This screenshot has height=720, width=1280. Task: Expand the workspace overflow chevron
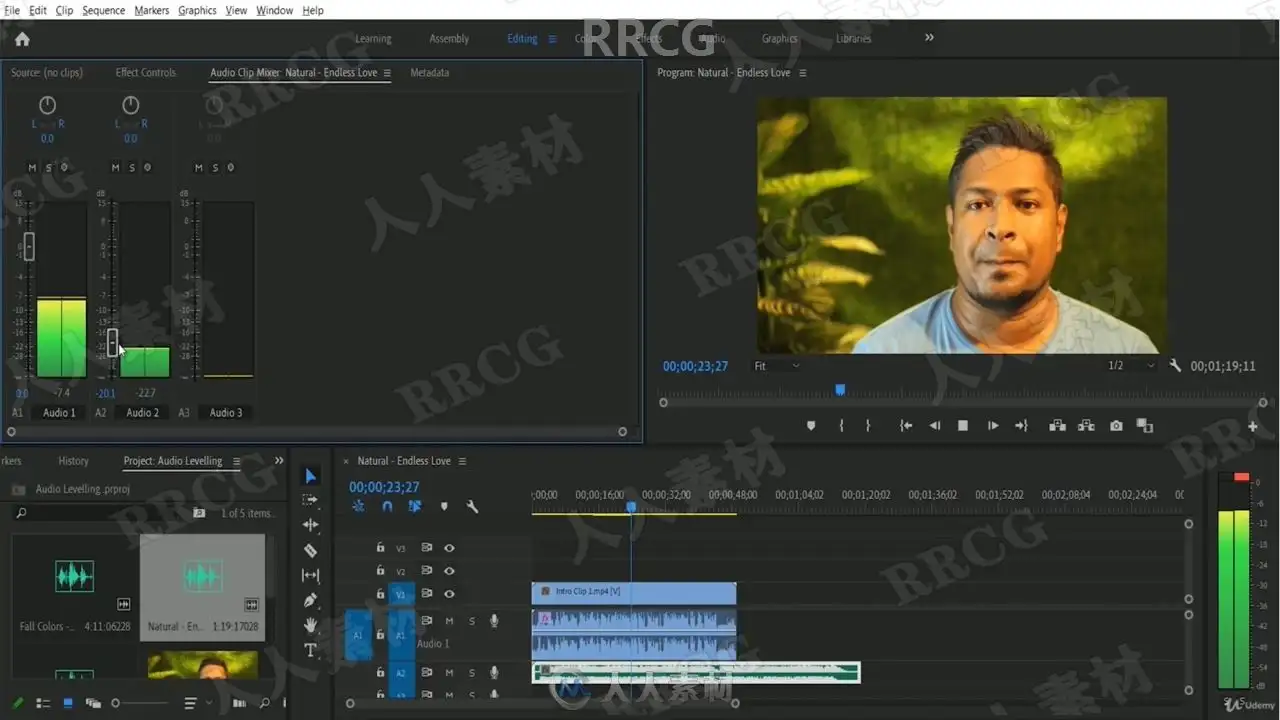coord(929,38)
